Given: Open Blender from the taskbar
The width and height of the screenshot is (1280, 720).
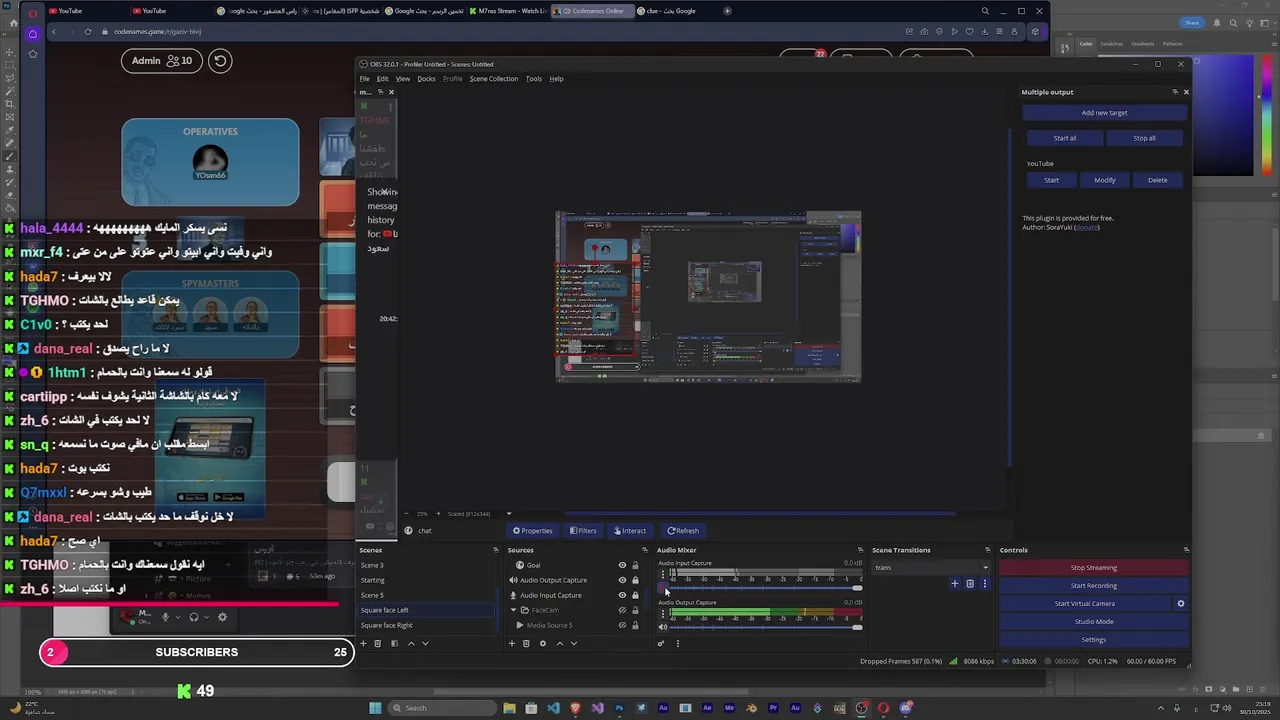Looking at the screenshot, I should [x=752, y=708].
